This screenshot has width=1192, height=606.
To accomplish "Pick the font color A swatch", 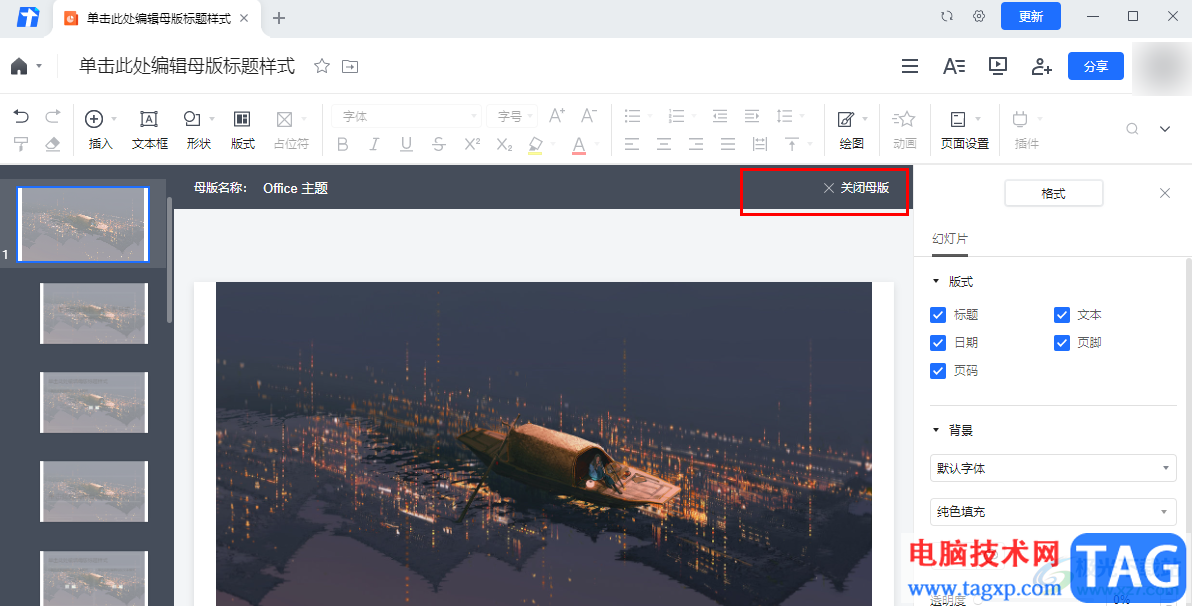I will tap(579, 144).
